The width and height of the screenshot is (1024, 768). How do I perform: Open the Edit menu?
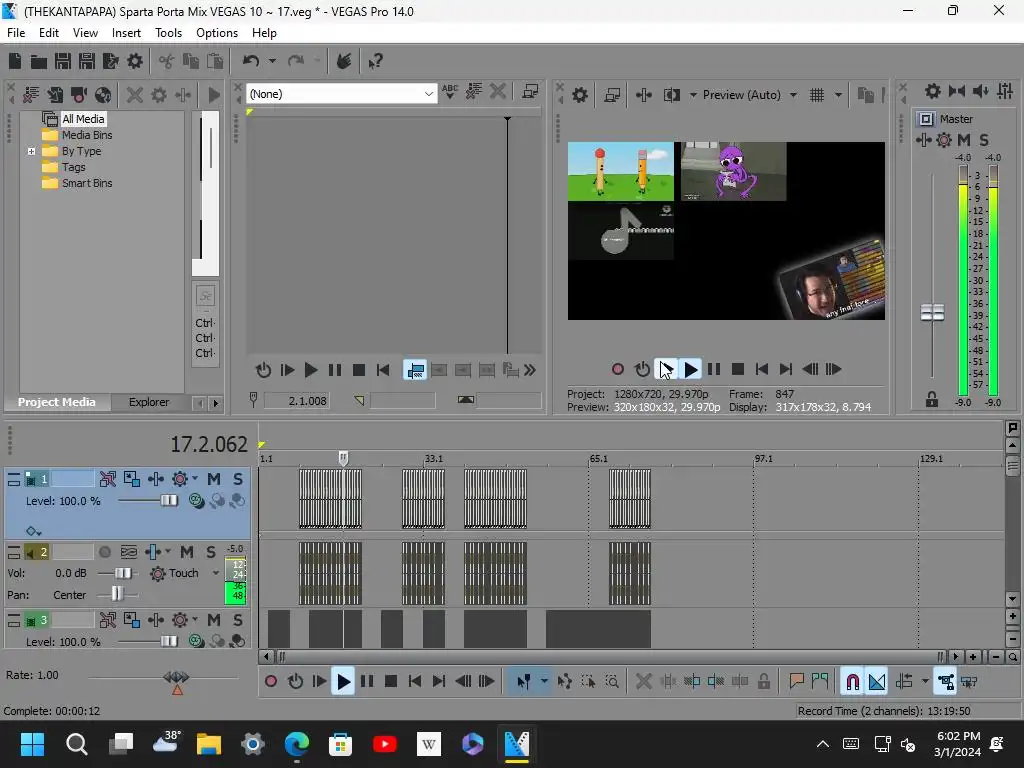tap(48, 33)
